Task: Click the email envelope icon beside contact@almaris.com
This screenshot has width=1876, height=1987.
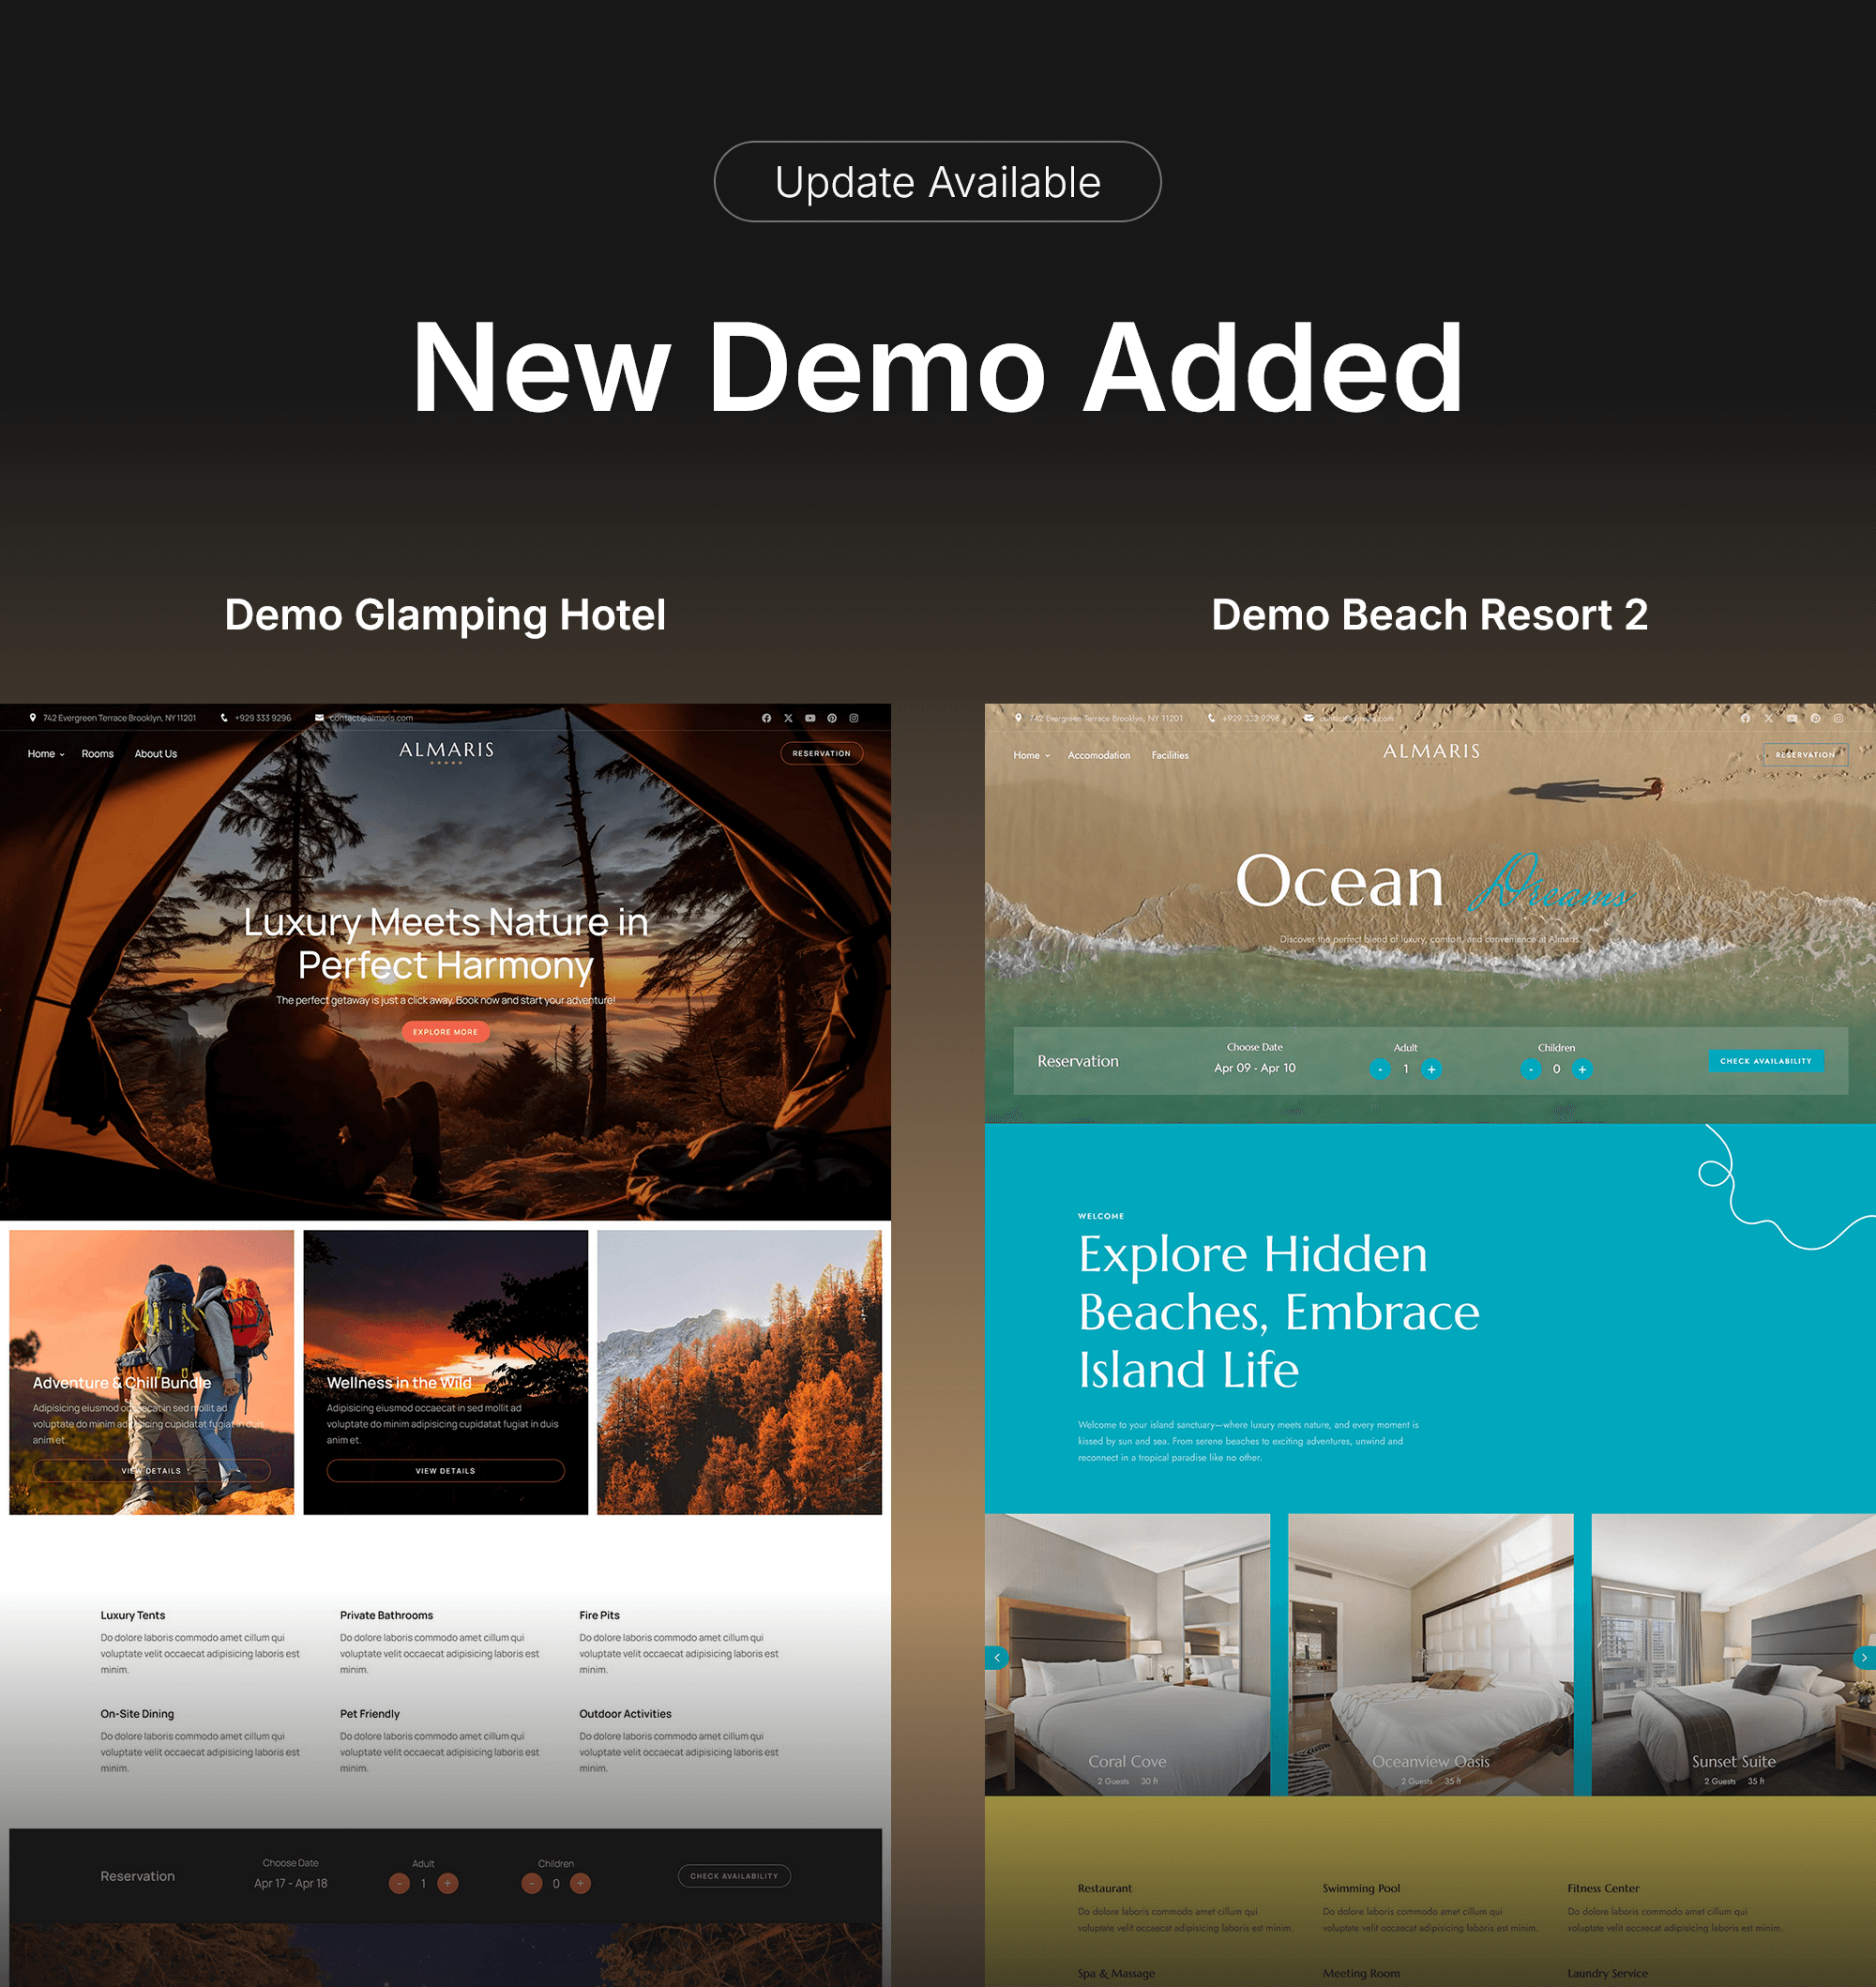Action: point(318,718)
